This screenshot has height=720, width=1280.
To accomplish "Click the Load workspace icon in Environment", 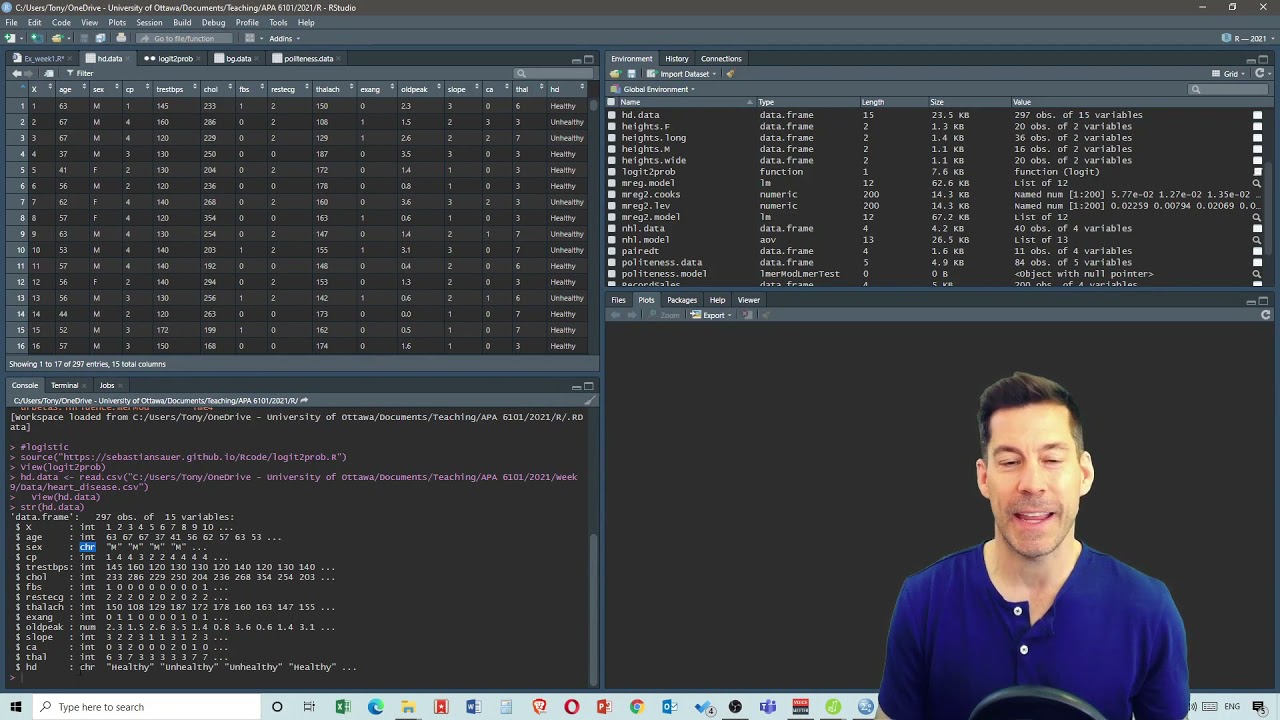I will [615, 73].
